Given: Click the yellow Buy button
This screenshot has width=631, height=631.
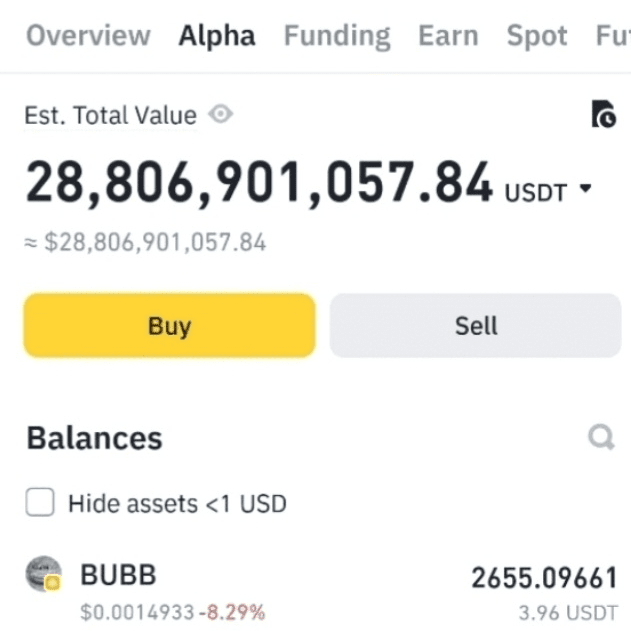Looking at the screenshot, I should (169, 325).
